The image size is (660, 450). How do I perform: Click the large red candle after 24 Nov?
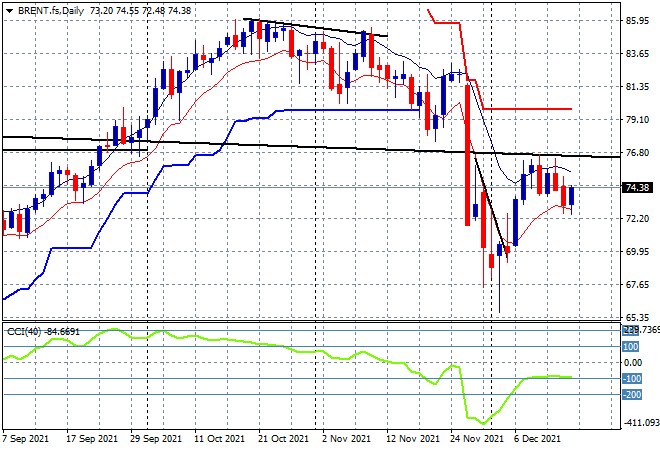[x=467, y=155]
